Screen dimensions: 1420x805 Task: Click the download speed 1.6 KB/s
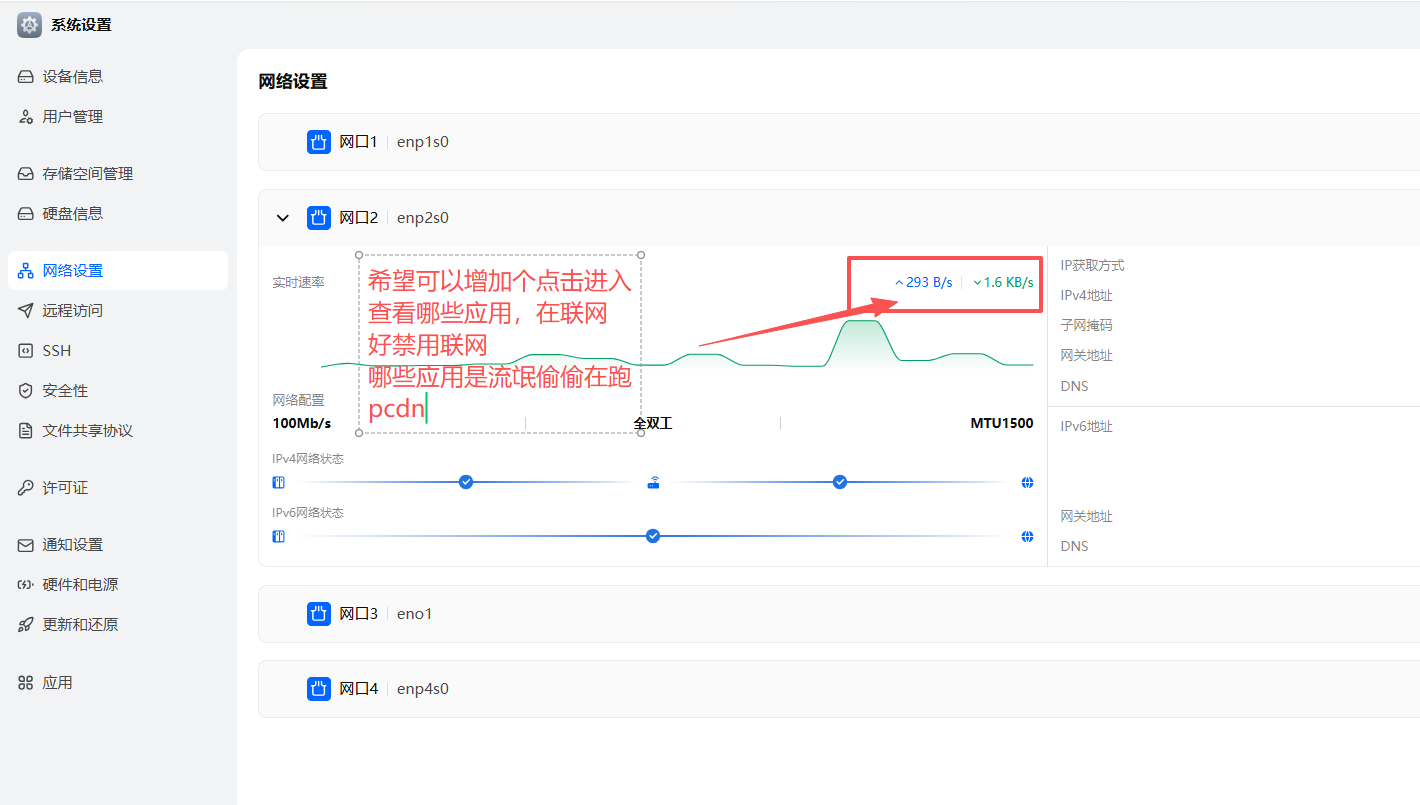[1003, 283]
